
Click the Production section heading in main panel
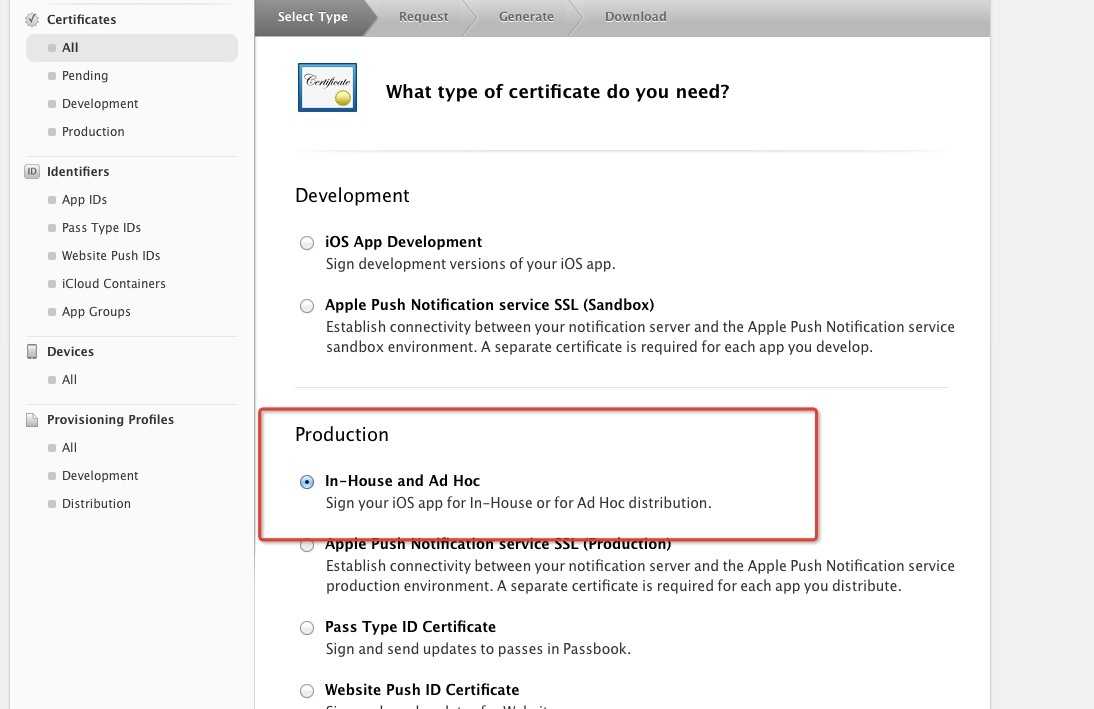click(x=342, y=434)
